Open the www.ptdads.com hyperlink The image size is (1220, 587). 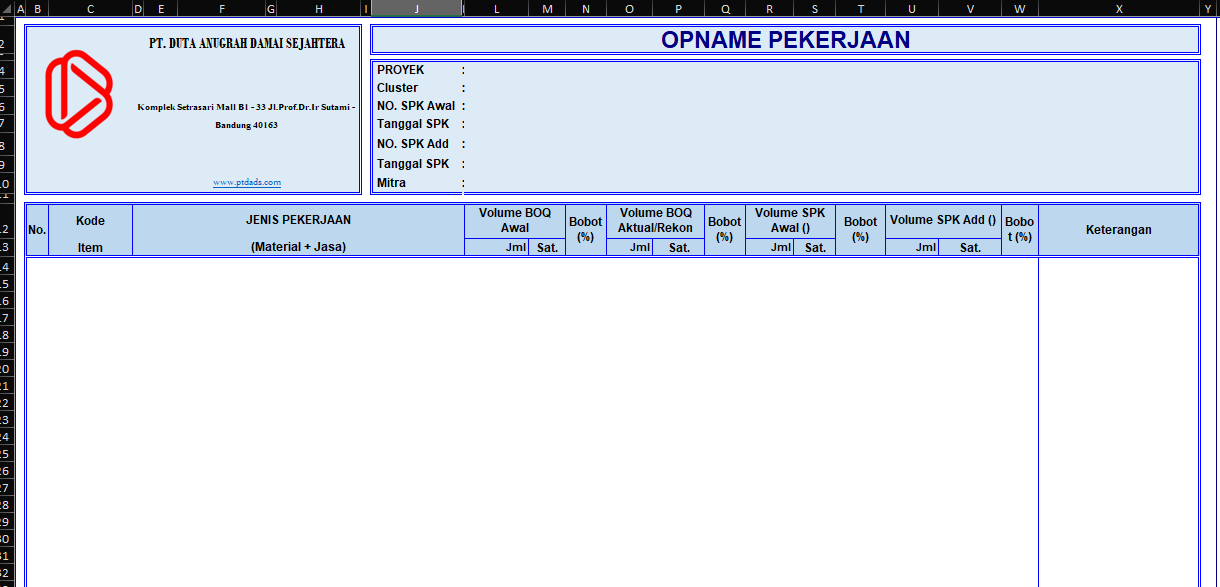247,182
